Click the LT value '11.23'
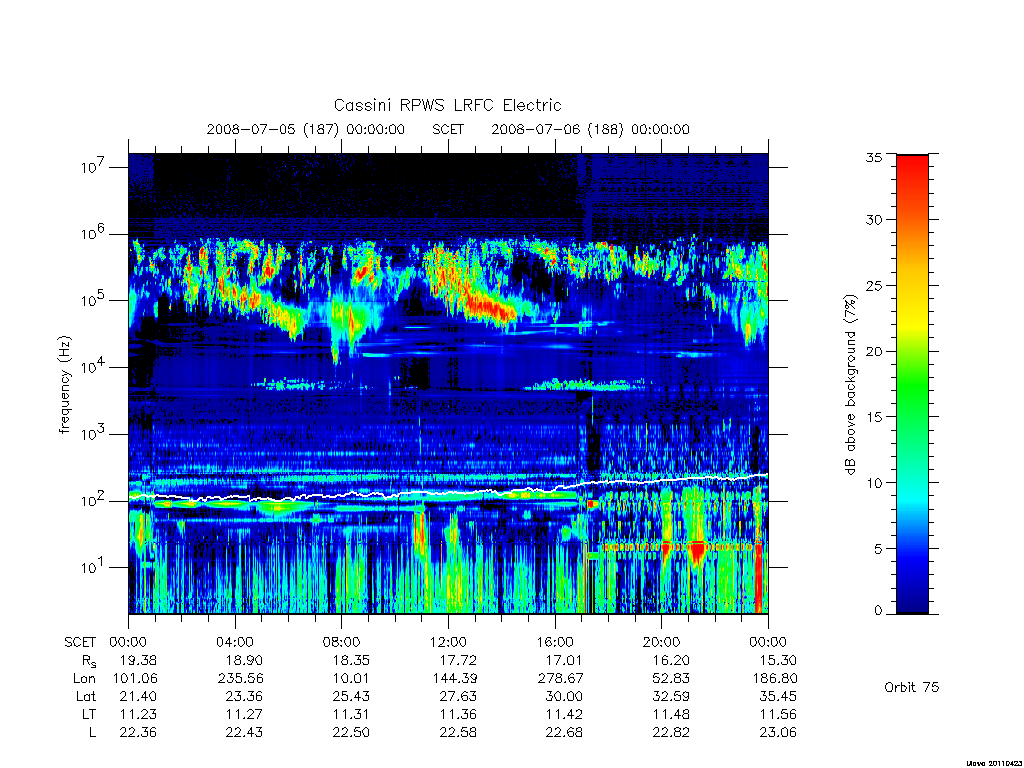Screen dimensions: 1024x768 (138, 714)
